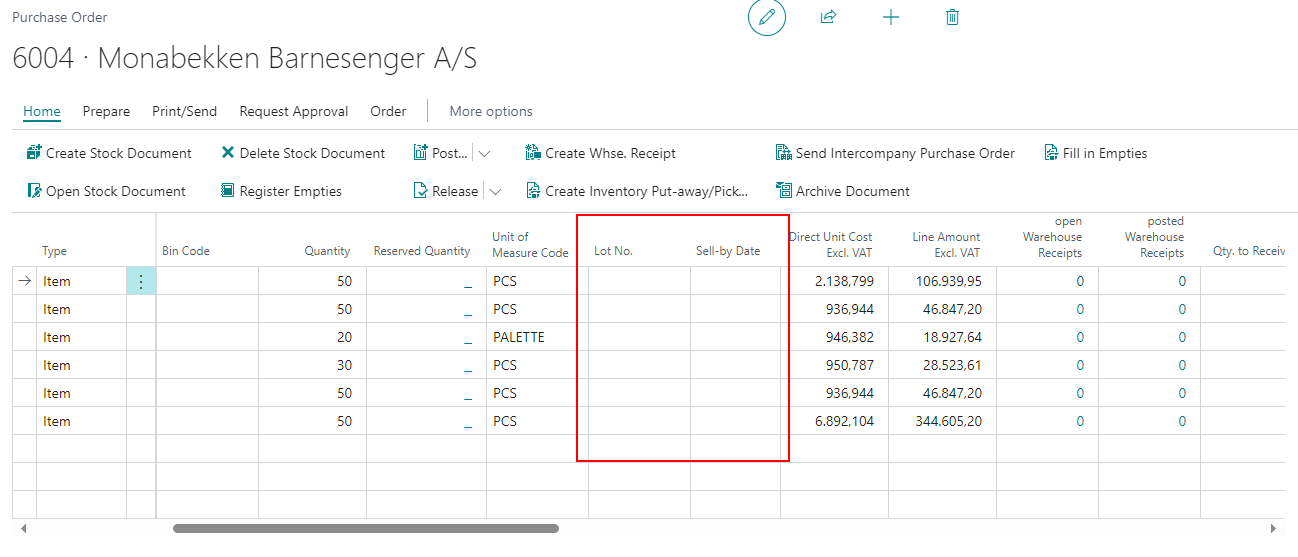Click the pencil edit icon

pyautogui.click(x=767, y=18)
